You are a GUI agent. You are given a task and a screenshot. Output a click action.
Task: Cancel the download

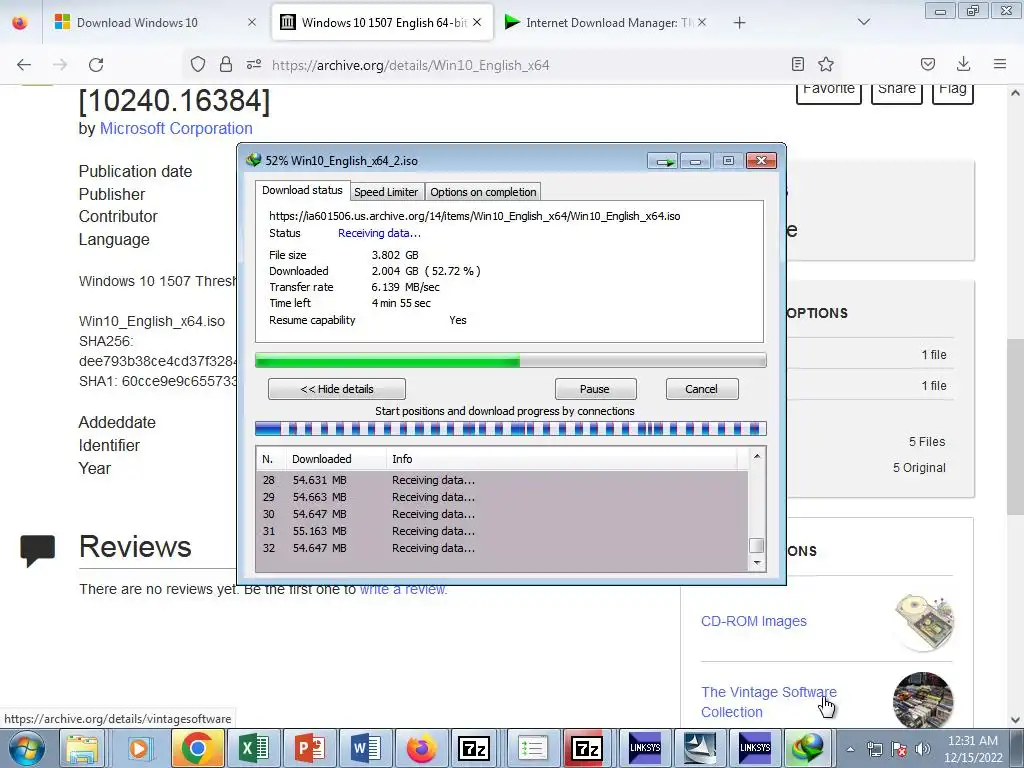pos(702,389)
